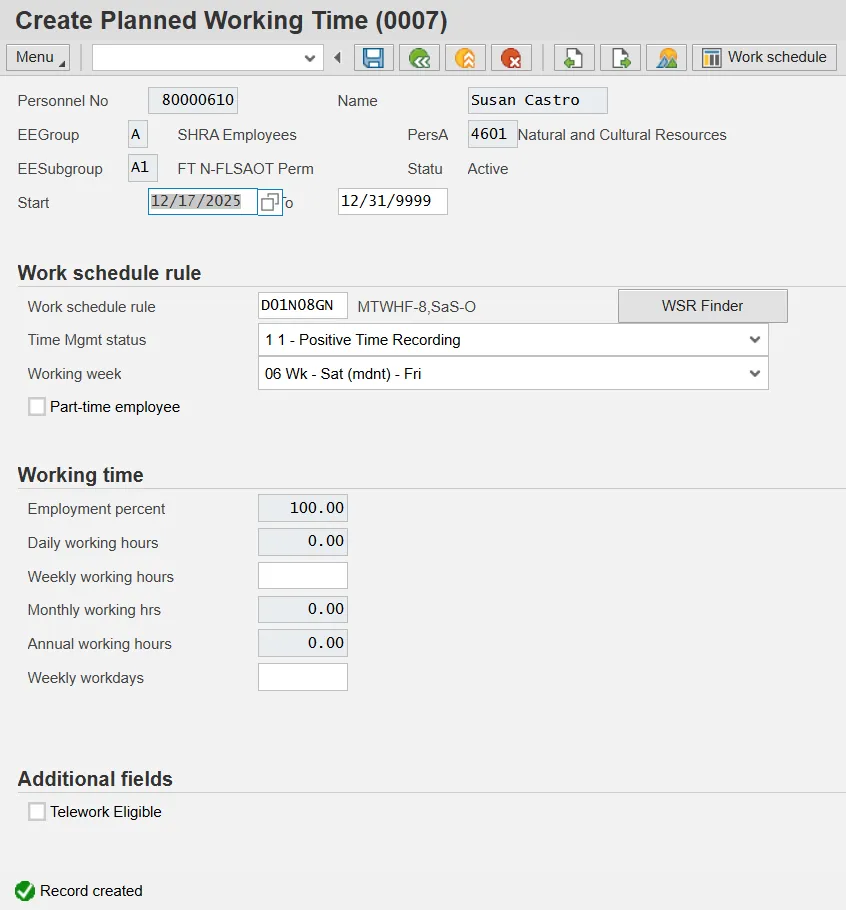The height and width of the screenshot is (910, 846).
Task: Click the Work schedule rule field D01N08GN
Action: coord(303,305)
